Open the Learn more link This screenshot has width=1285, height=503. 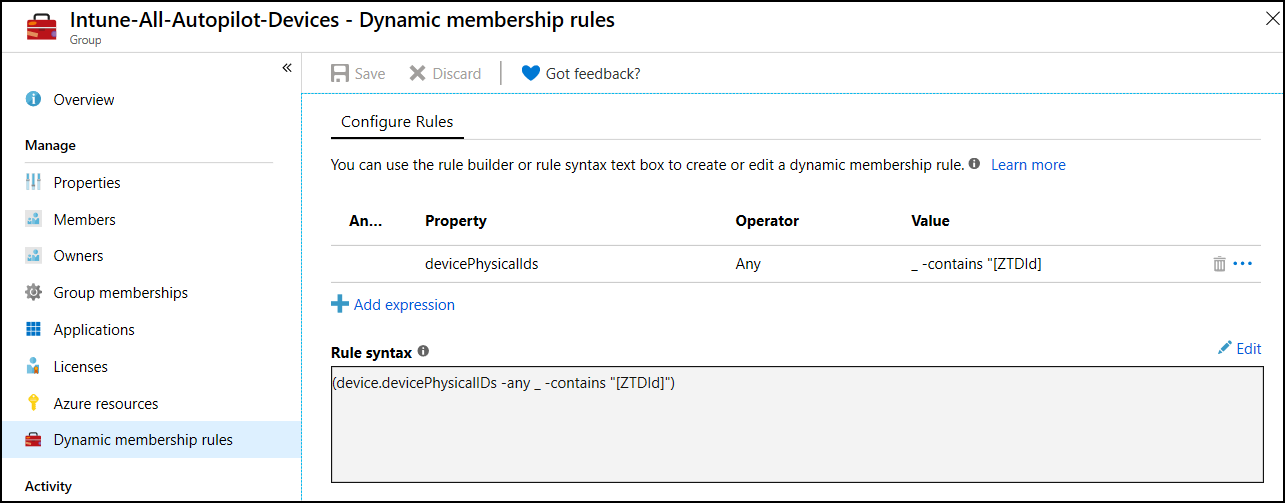point(1028,165)
